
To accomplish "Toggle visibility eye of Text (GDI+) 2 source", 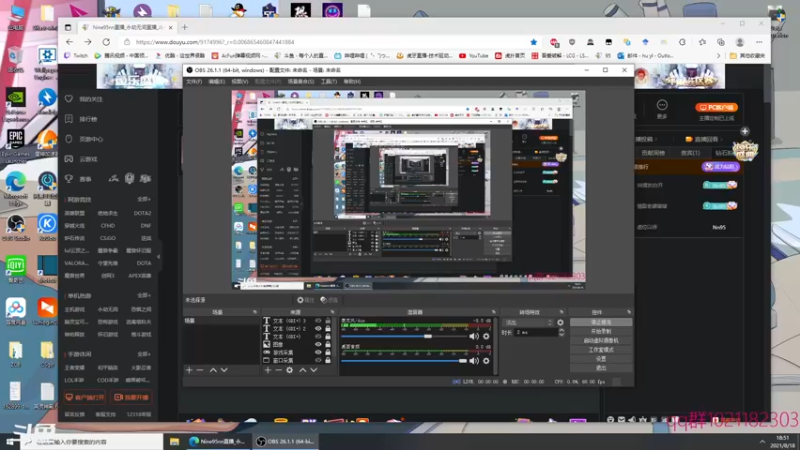I will coord(318,329).
